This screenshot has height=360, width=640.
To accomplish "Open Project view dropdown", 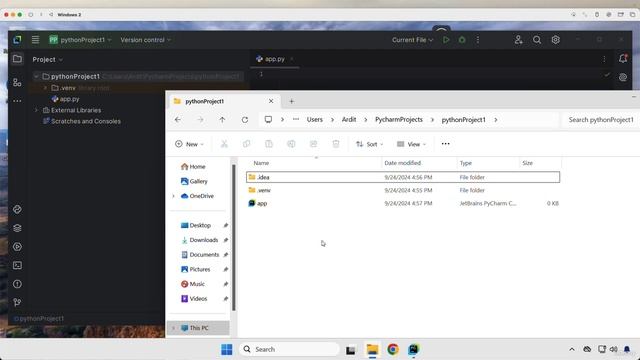I will coord(48,60).
